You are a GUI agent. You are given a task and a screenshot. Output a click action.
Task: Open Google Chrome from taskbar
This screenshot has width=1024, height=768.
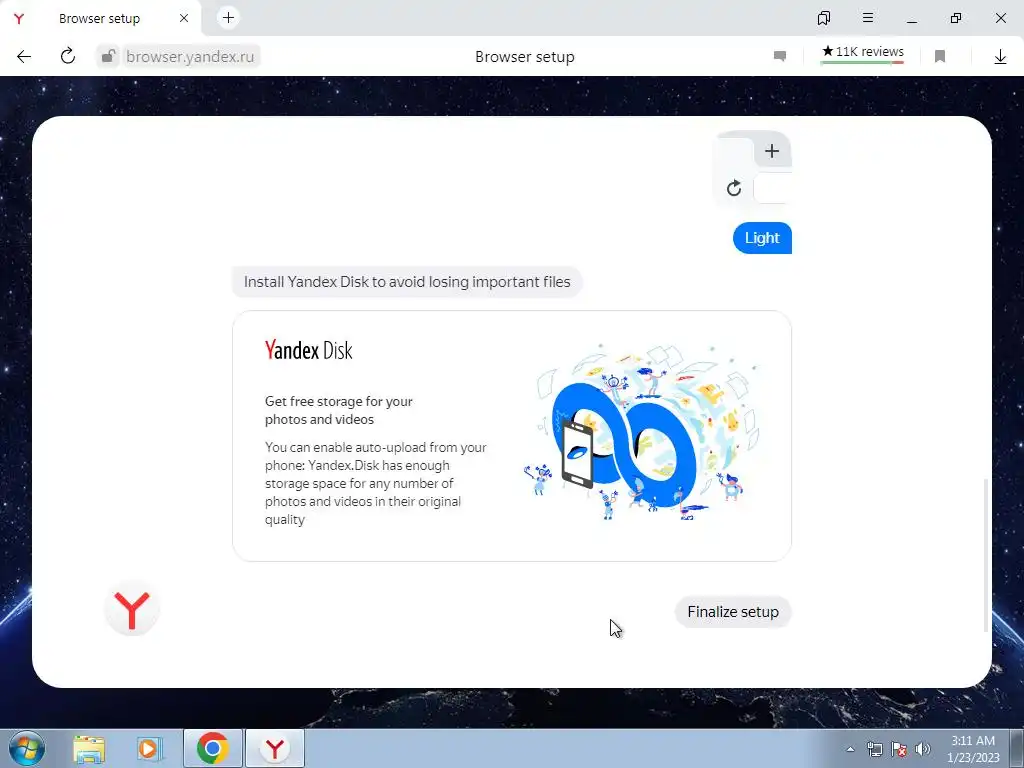tap(212, 748)
